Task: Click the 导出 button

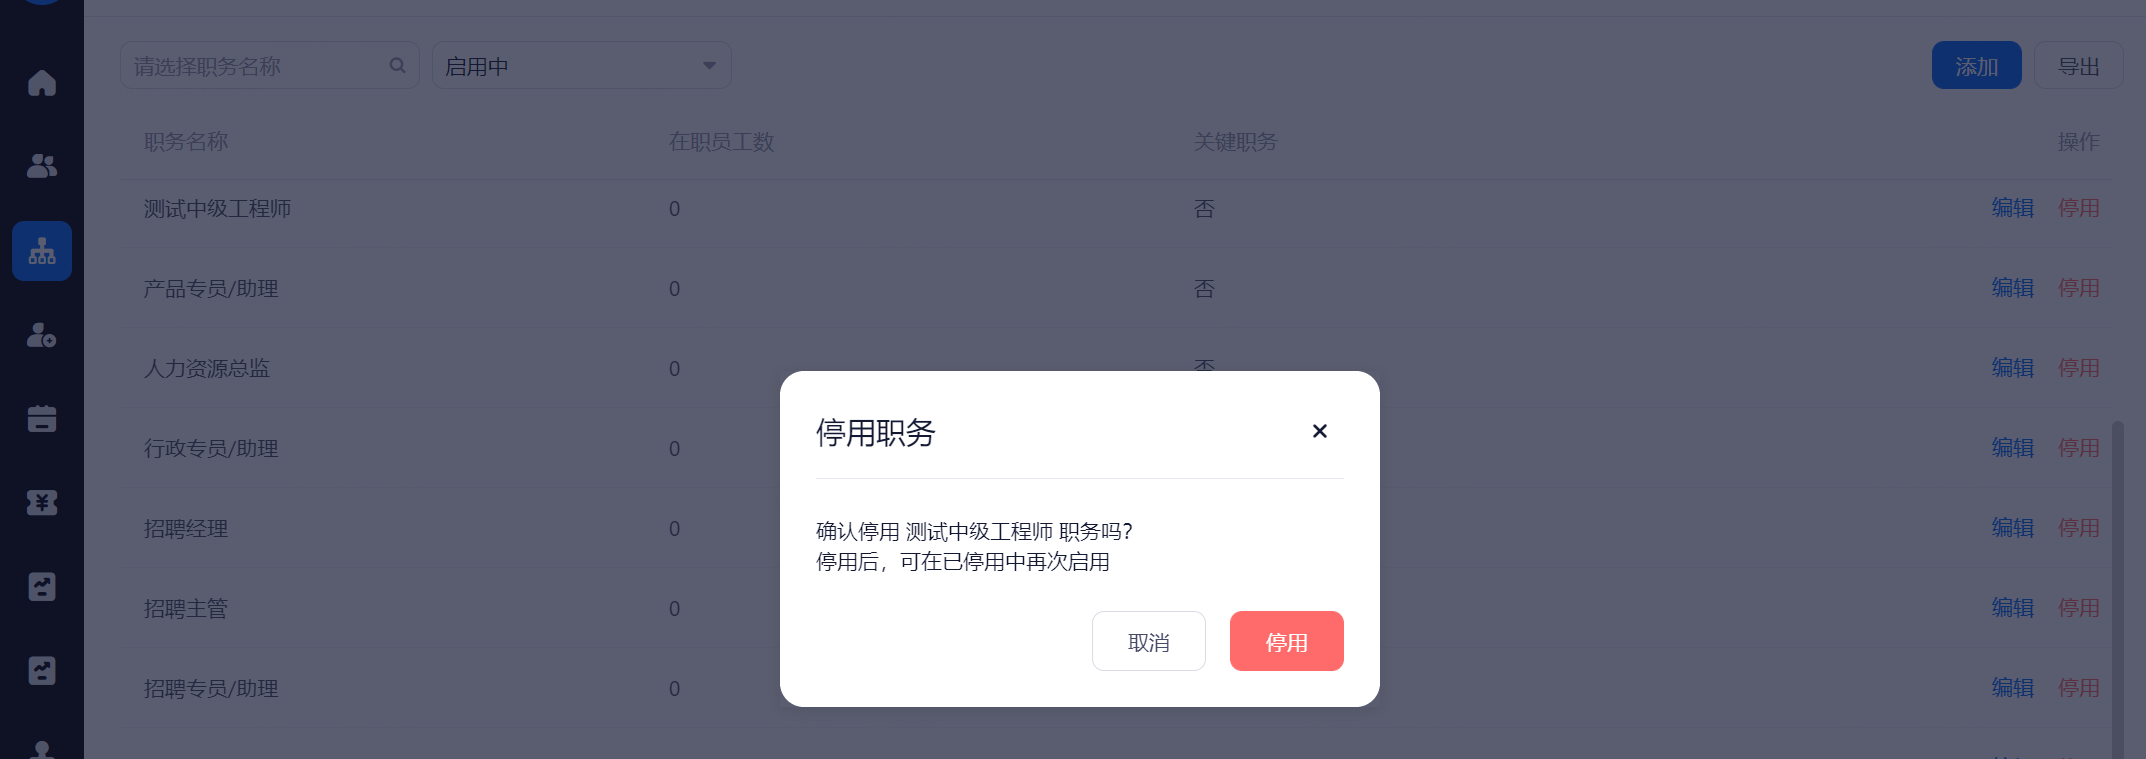Action: point(2078,65)
